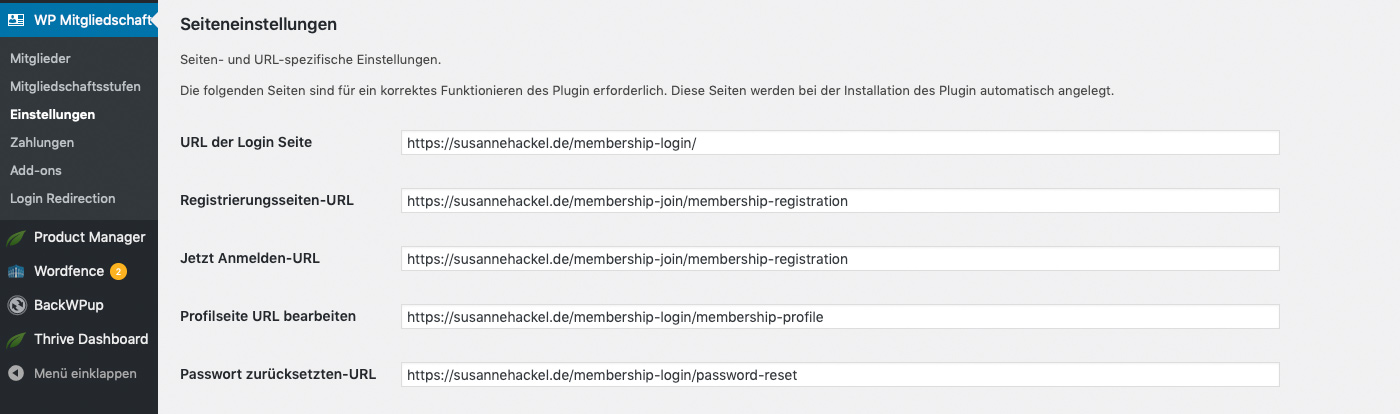The height and width of the screenshot is (414, 1400).
Task: Focus the Registrierungsseiten-URL input field
Action: (x=839, y=201)
